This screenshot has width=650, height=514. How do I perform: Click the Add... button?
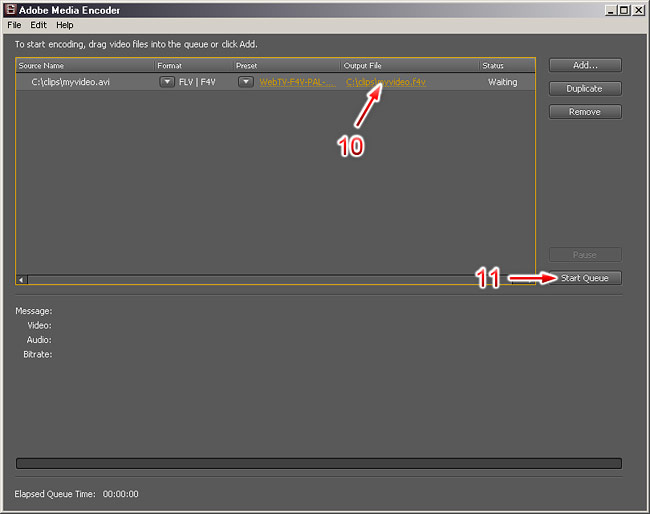tap(585, 65)
